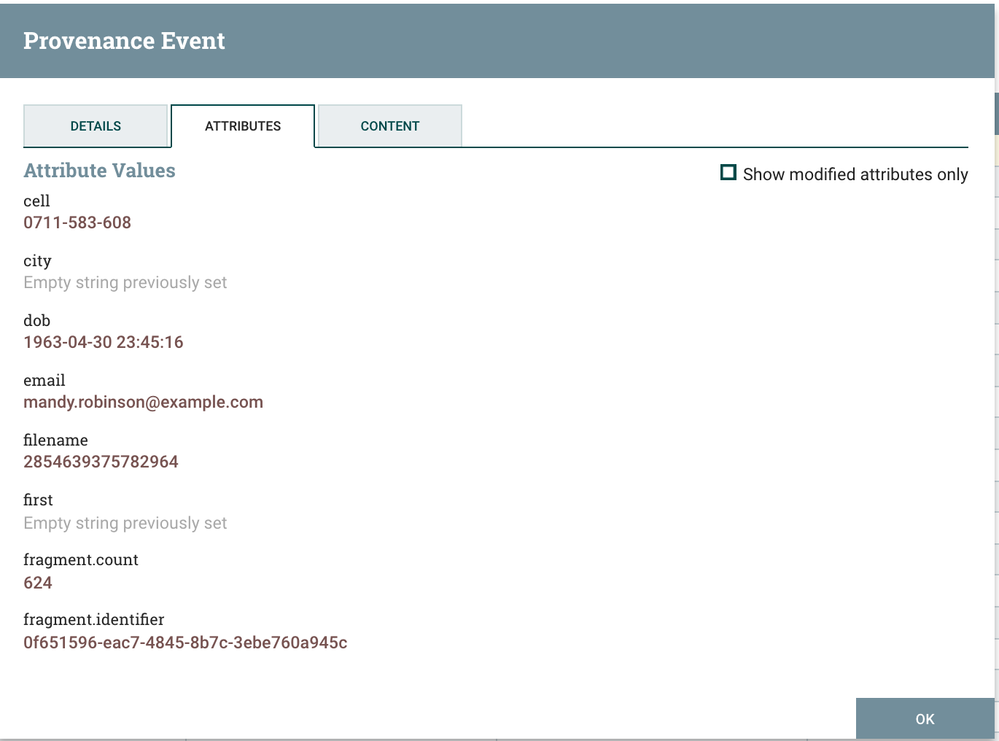Click Empty string previously set under city
The image size is (999, 741).
tap(125, 282)
